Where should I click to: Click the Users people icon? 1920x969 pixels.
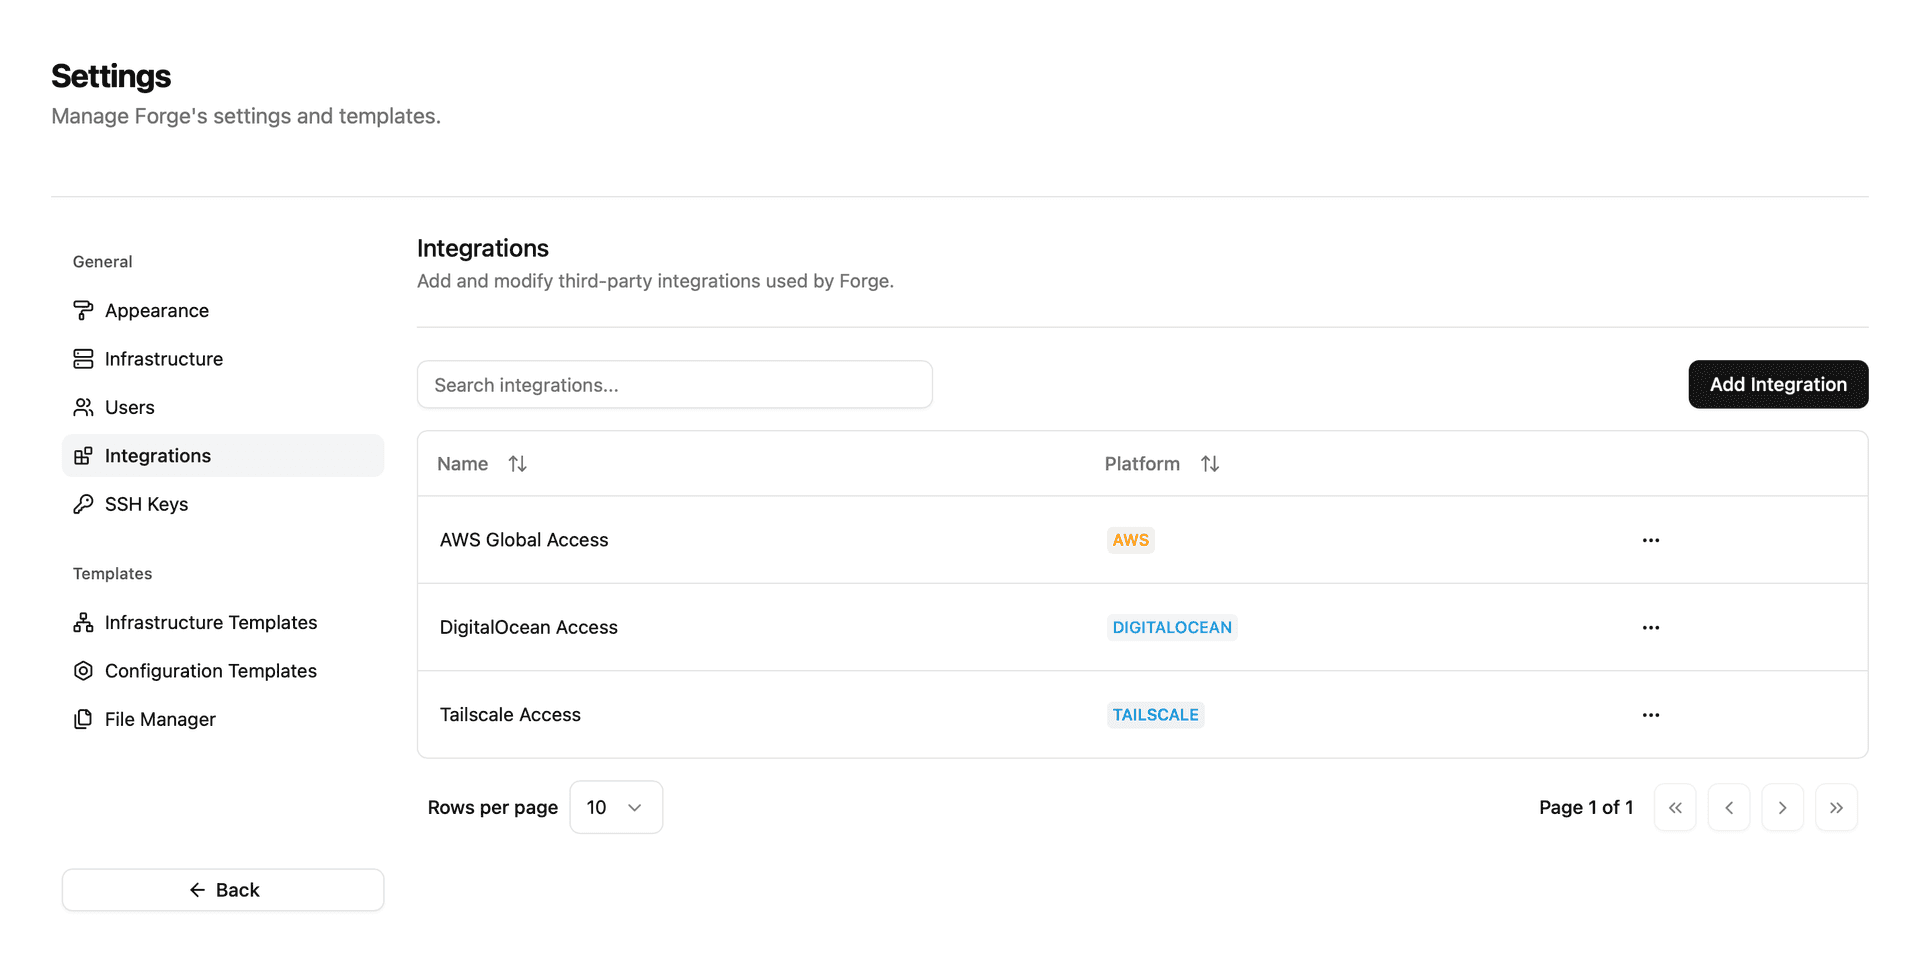click(x=83, y=407)
